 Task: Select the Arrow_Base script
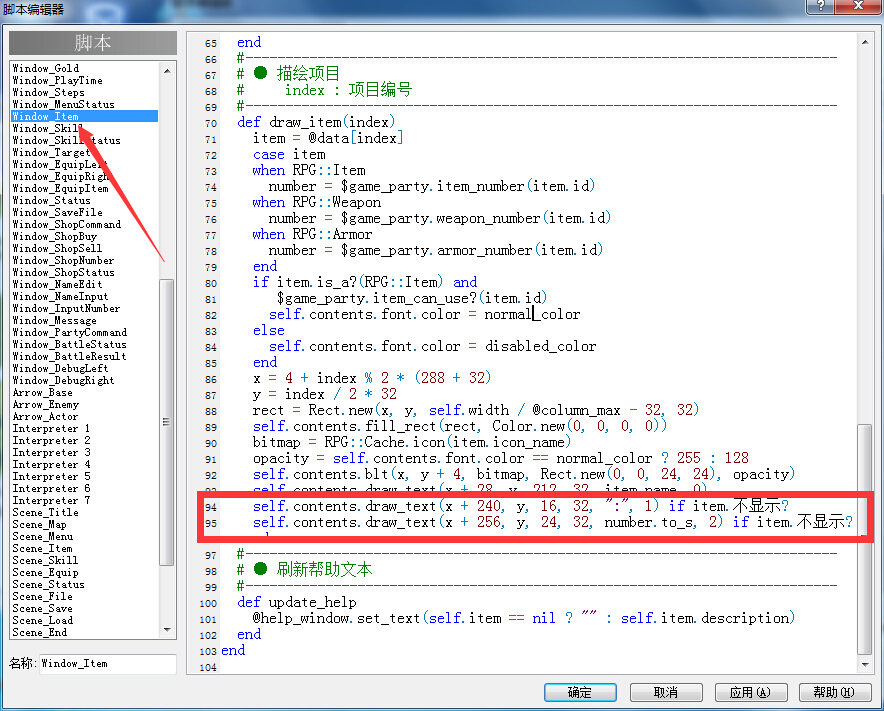tap(42, 392)
